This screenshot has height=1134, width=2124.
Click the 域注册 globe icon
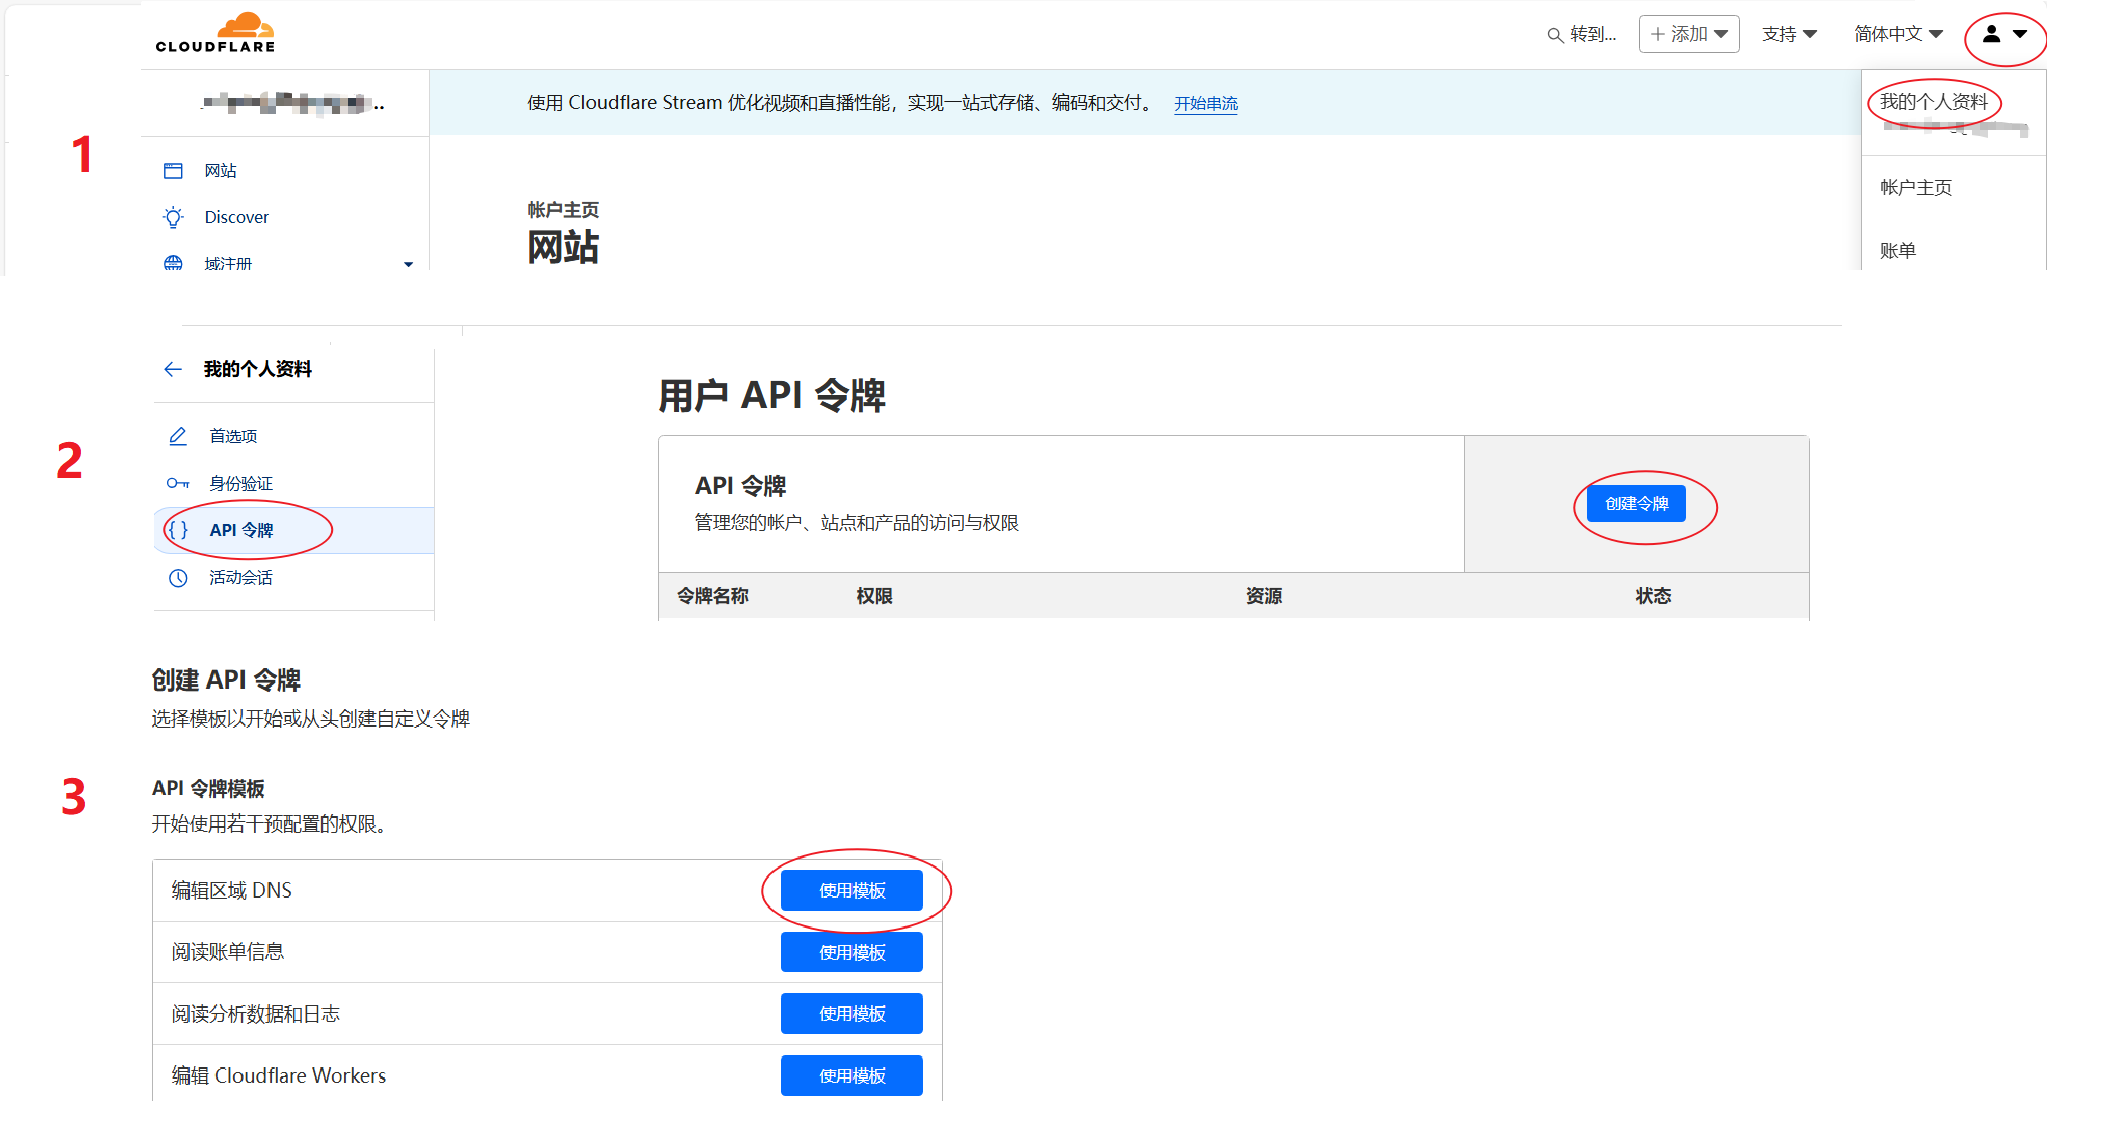coord(173,263)
